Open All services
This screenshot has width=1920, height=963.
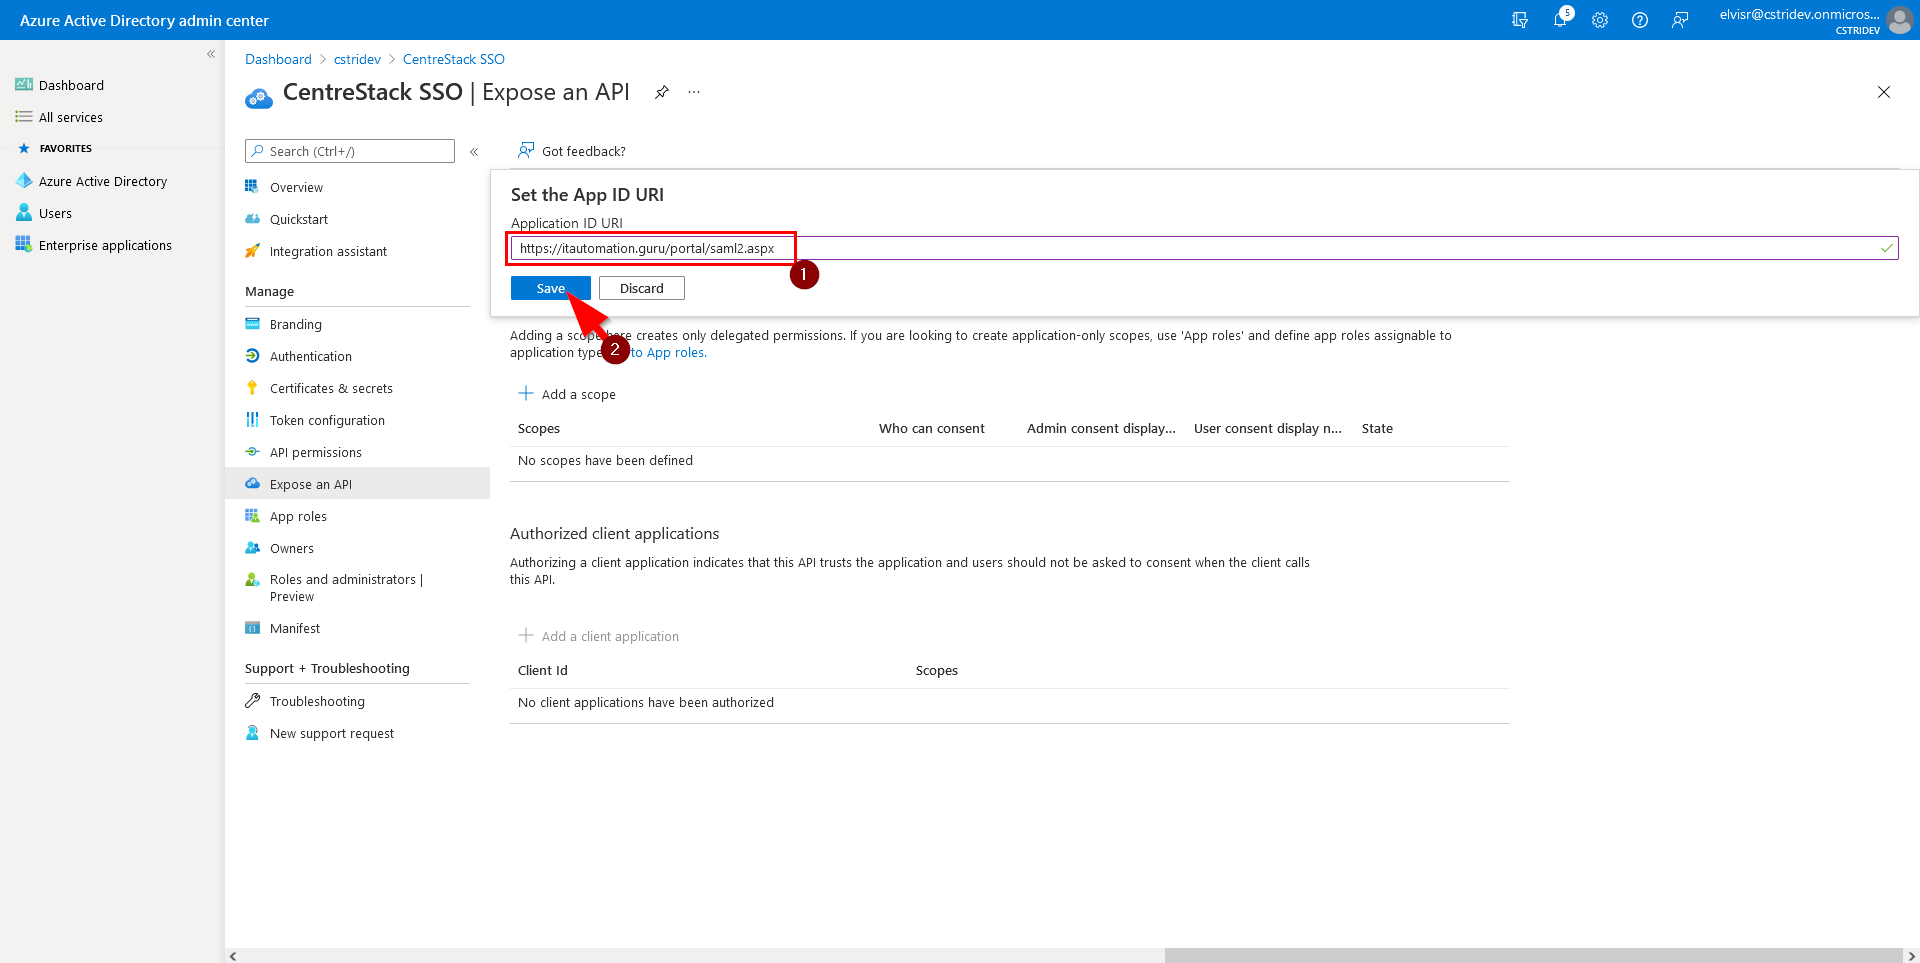(x=71, y=117)
